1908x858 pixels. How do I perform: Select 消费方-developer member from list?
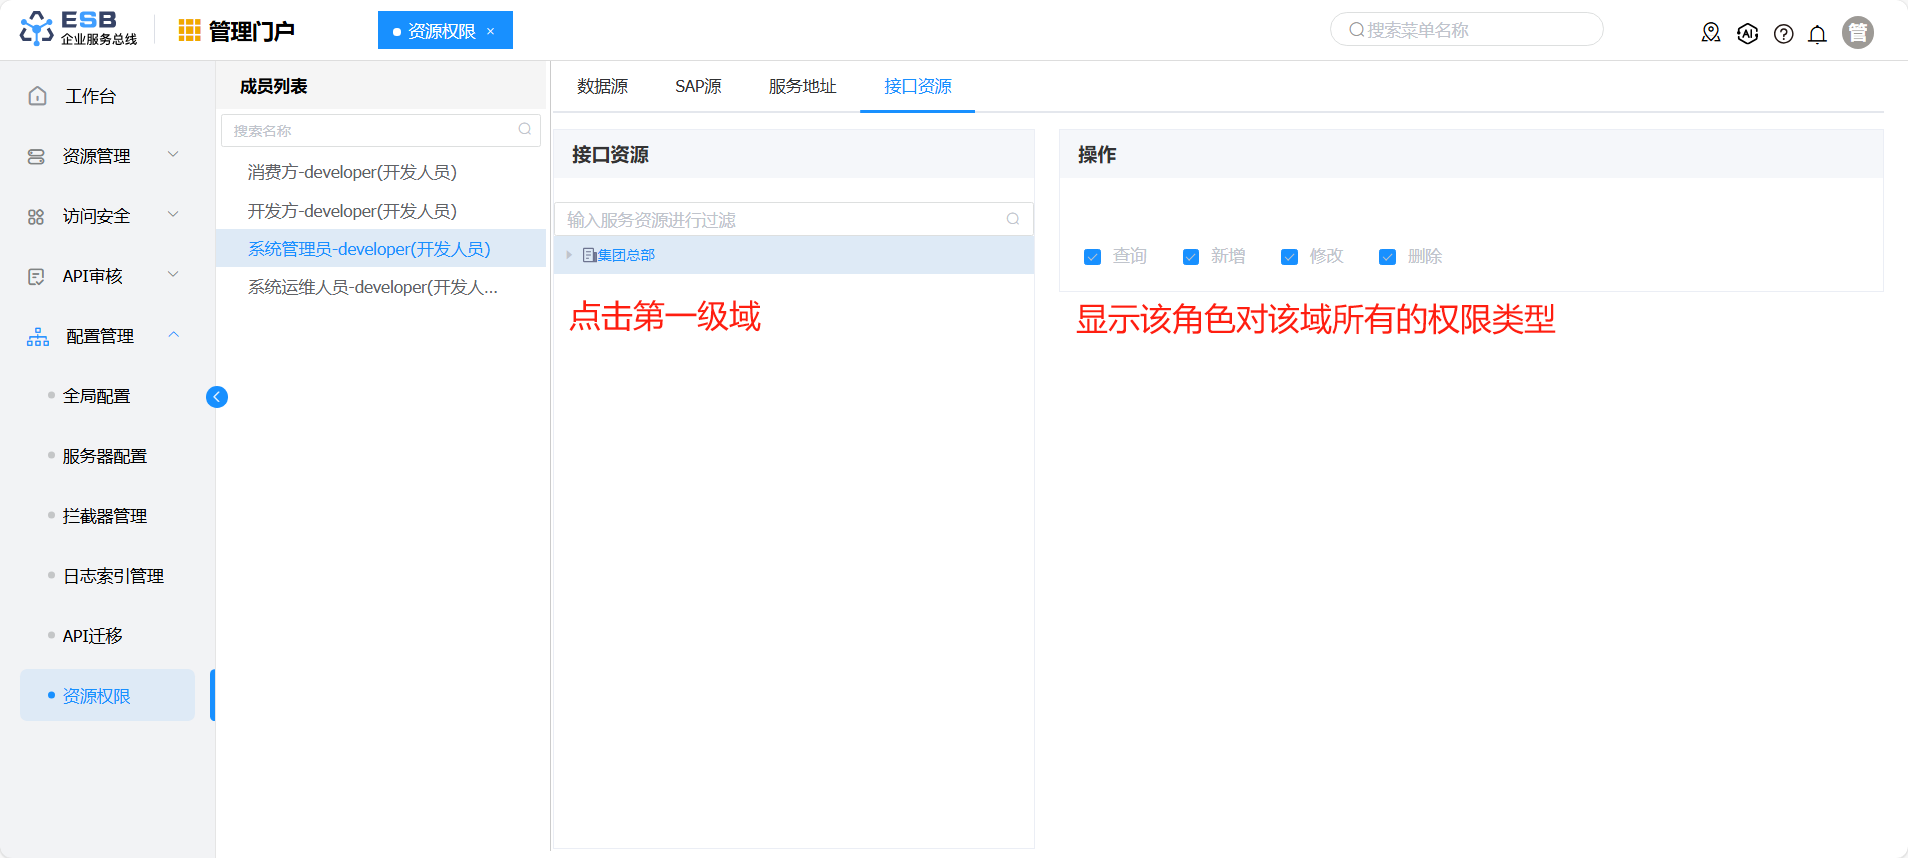click(352, 172)
